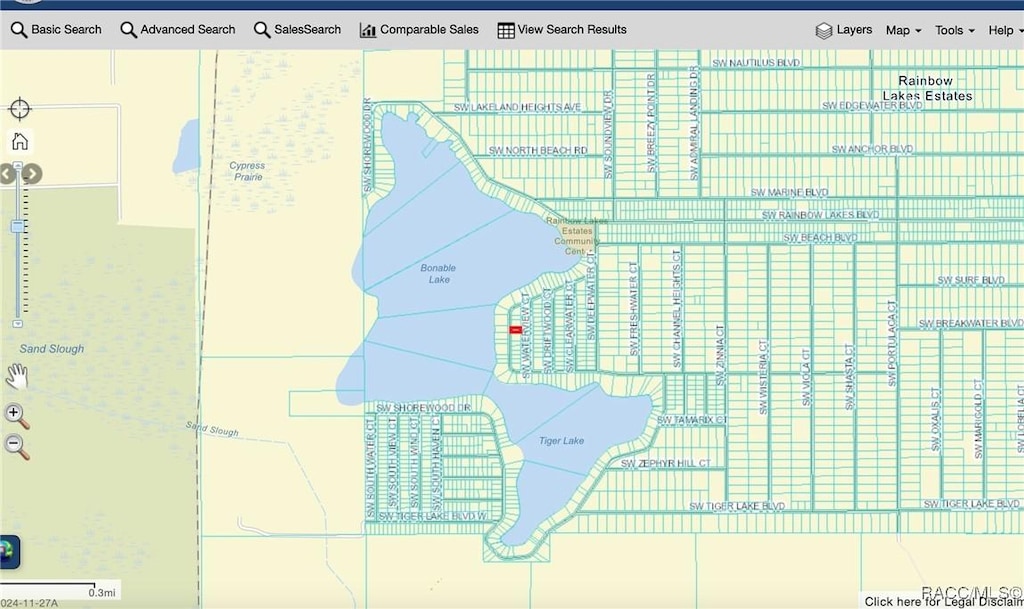Open Advanced Search
Screen dimensions: 1024x609
tap(178, 29)
